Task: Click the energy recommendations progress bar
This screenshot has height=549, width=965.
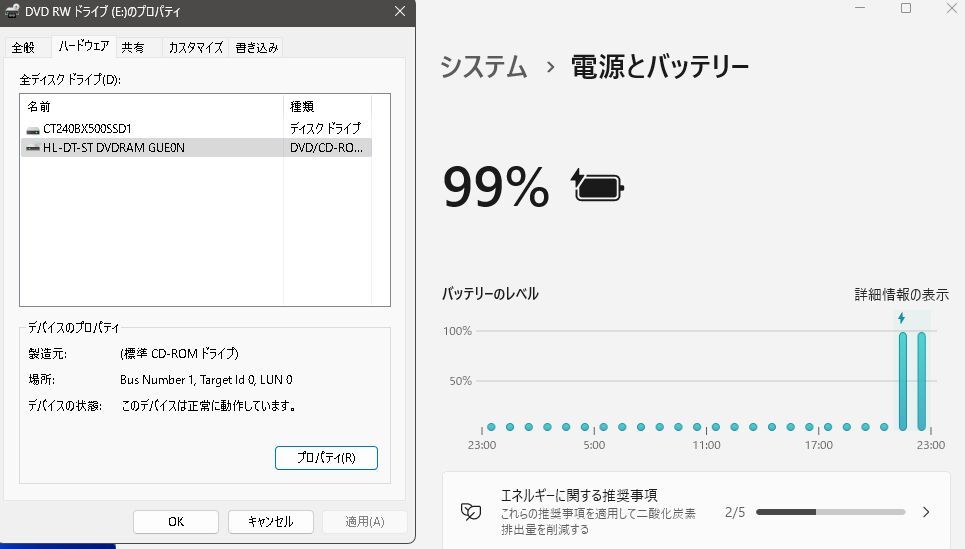Action: coord(830,512)
